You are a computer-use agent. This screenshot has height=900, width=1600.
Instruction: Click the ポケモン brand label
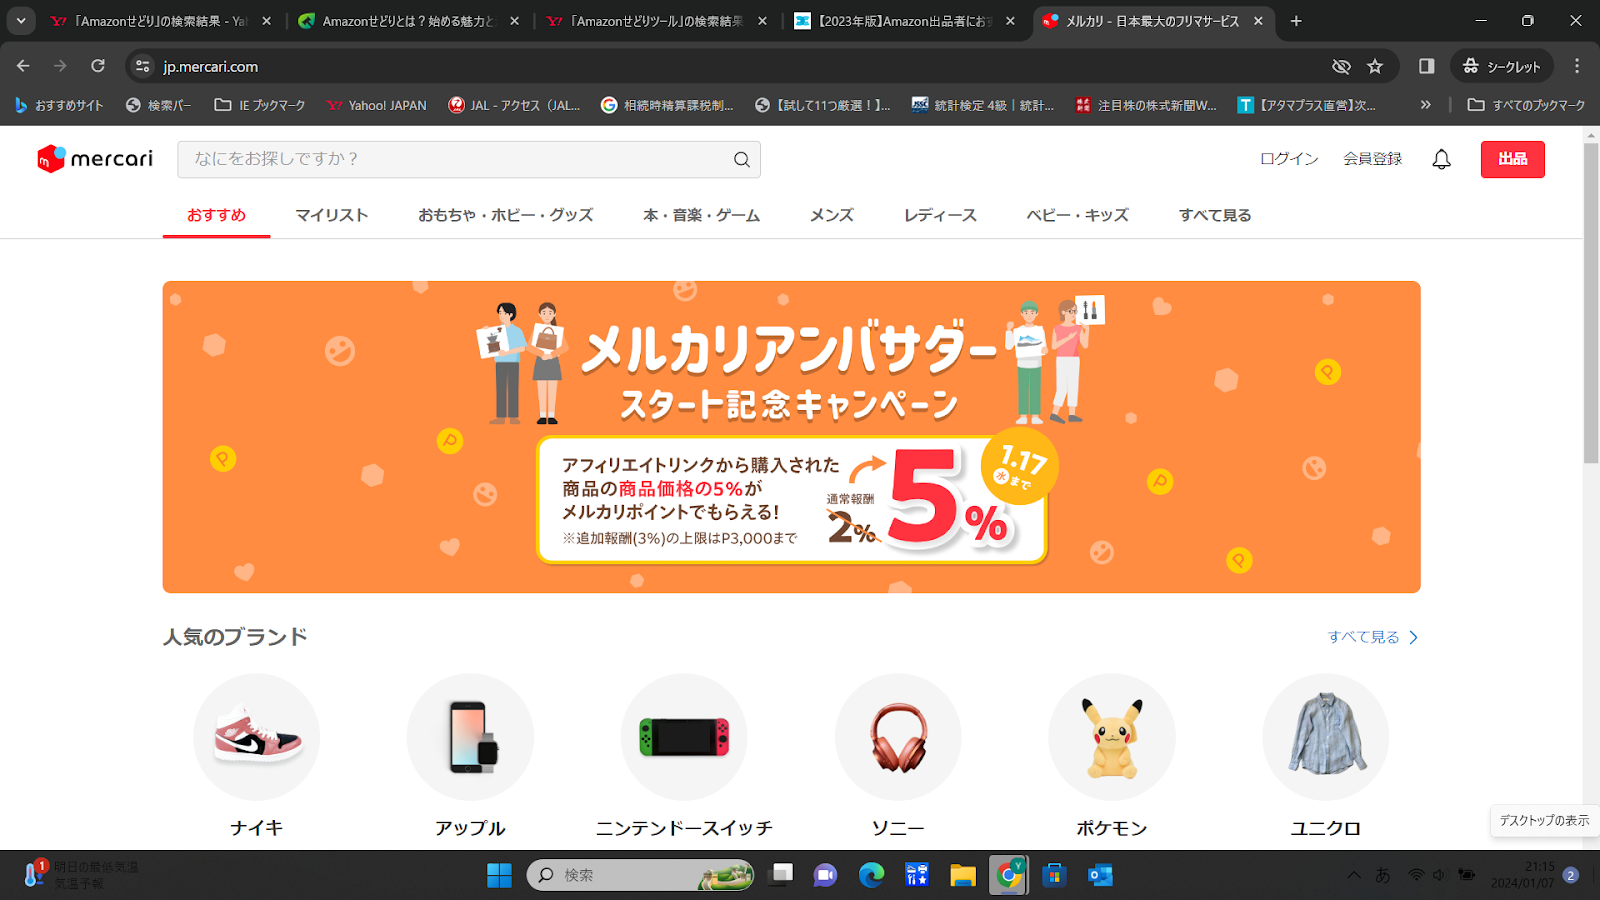pos(1112,828)
